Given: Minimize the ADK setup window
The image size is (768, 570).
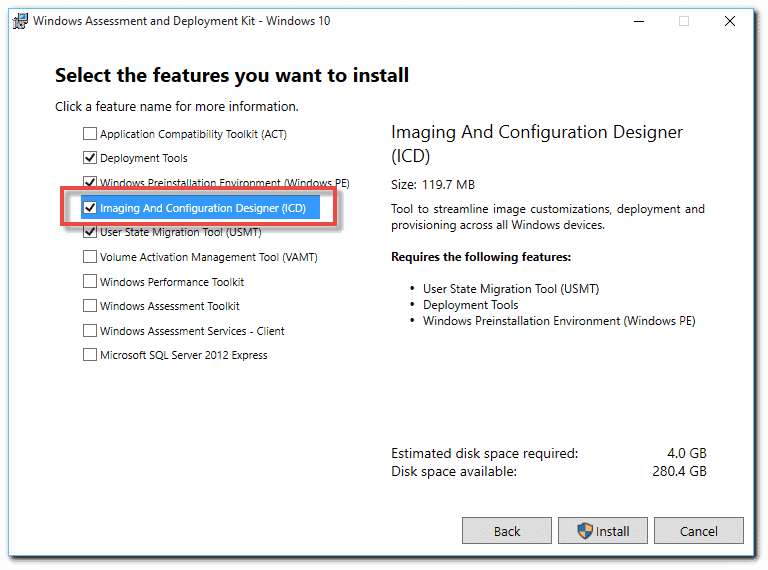Looking at the screenshot, I should (639, 21).
